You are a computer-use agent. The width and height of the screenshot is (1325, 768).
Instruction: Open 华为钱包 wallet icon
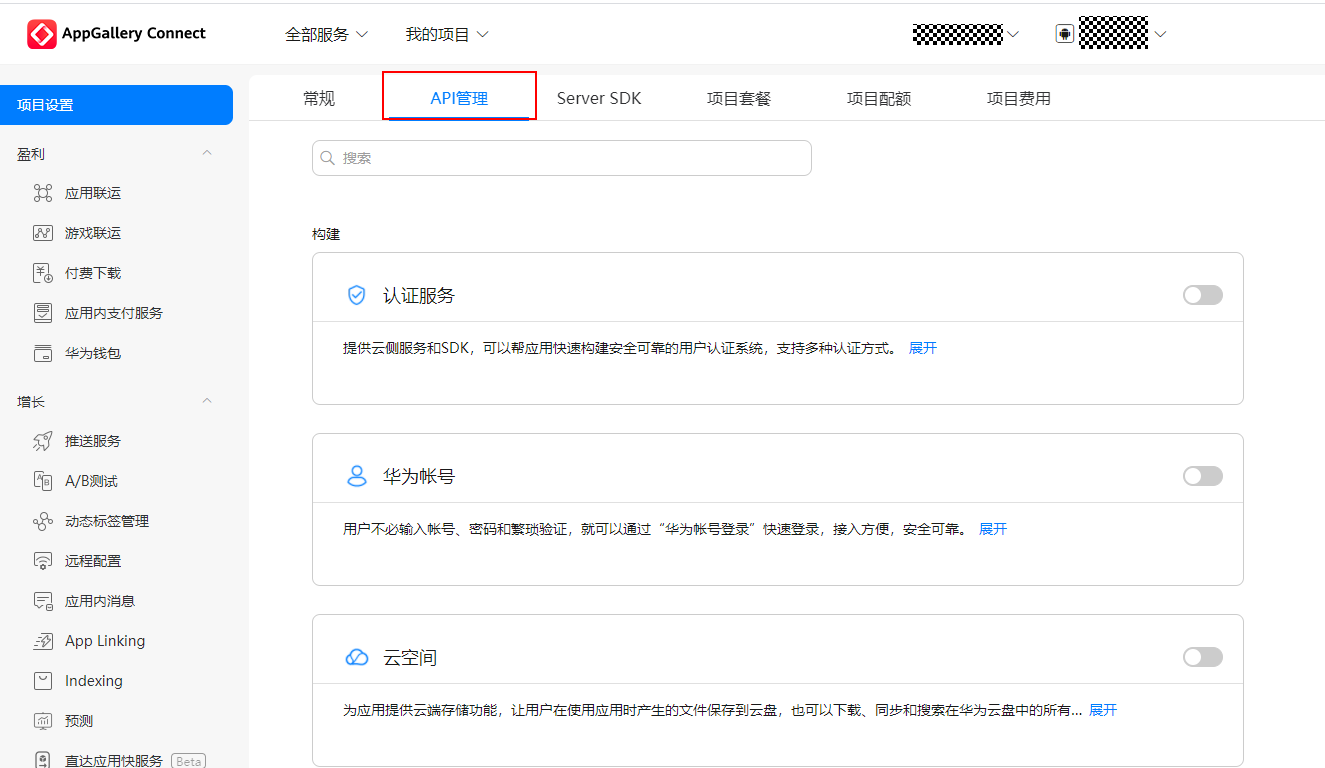coord(43,353)
